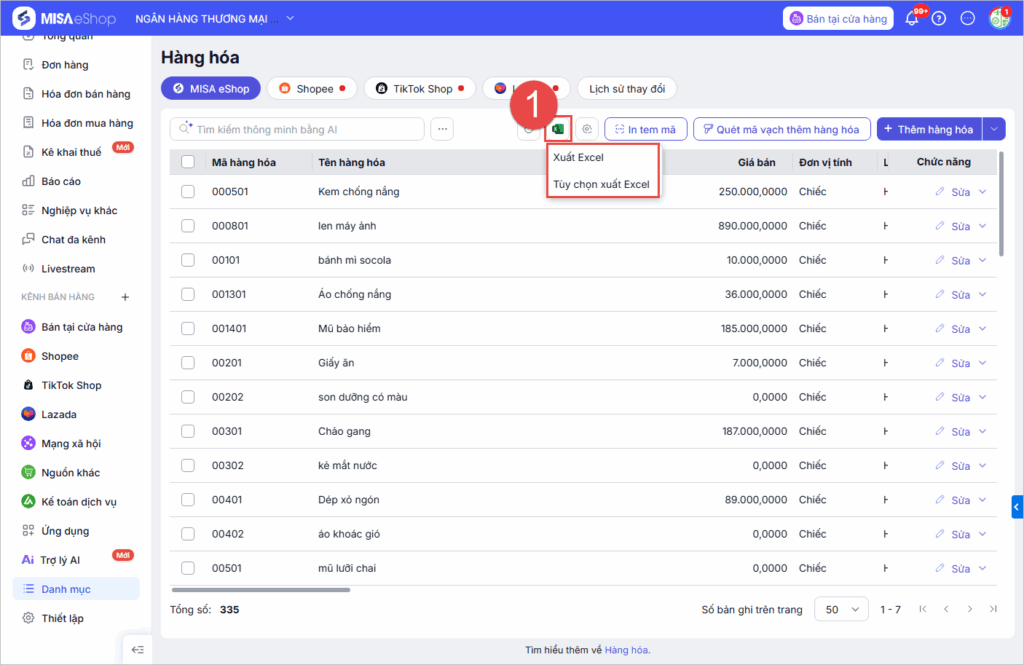Open the Hàng hóa help link

(x=626, y=650)
